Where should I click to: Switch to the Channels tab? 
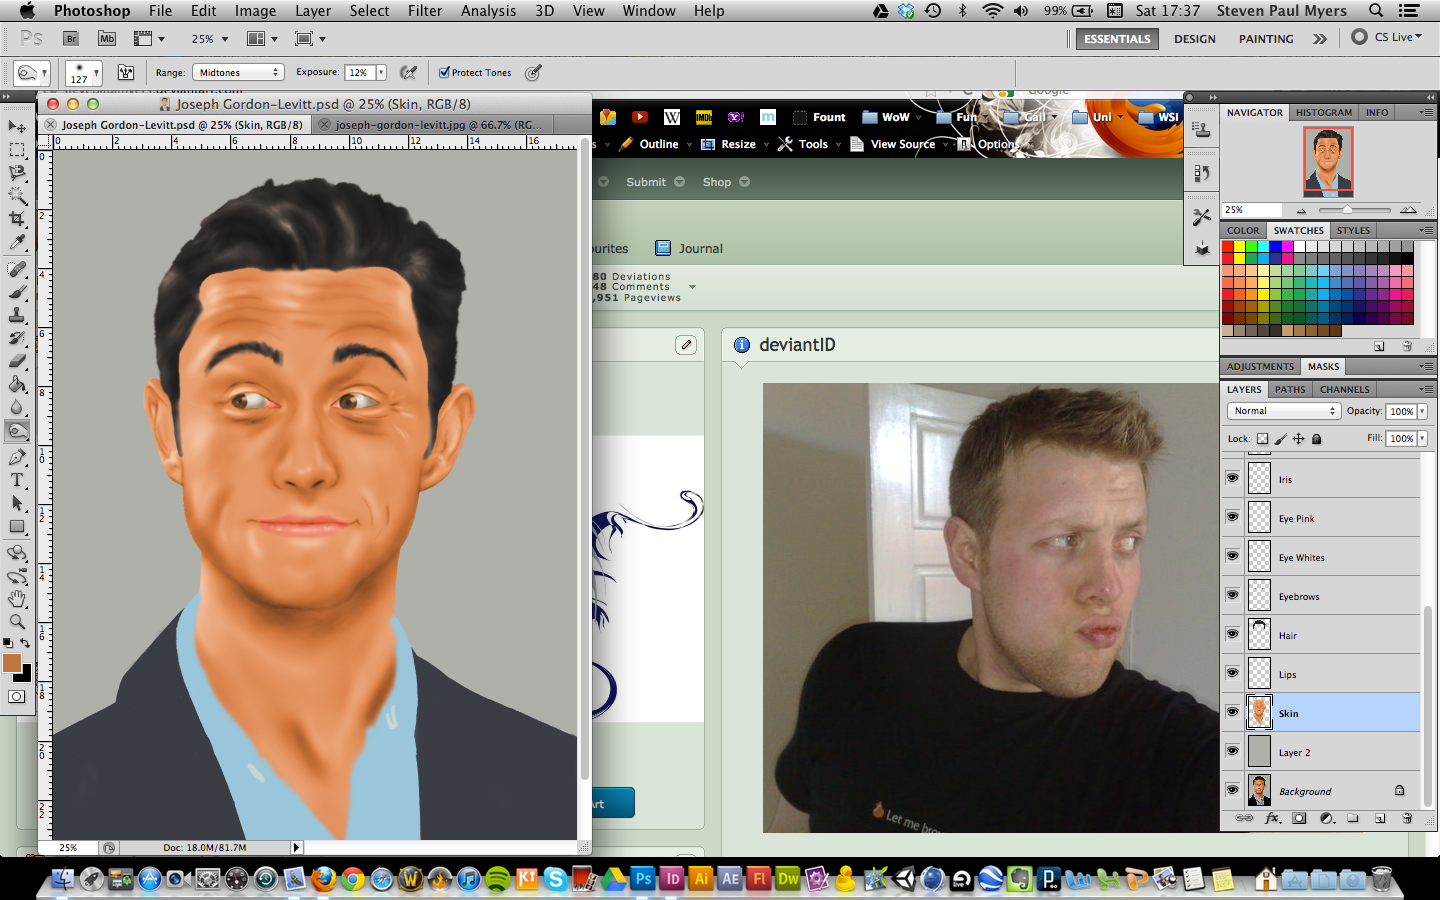(1344, 390)
